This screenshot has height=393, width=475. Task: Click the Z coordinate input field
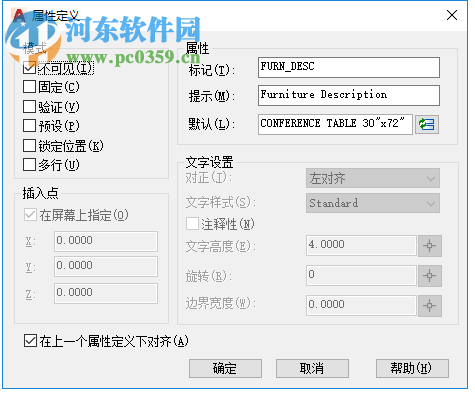tap(106, 293)
